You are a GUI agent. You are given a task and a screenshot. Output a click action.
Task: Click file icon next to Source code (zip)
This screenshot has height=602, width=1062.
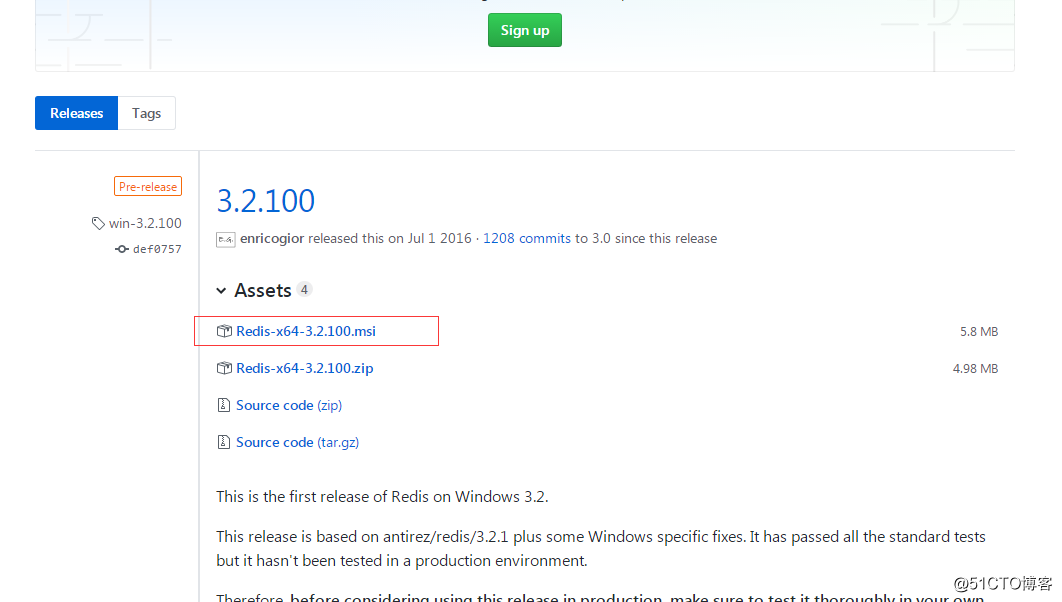[x=224, y=405]
